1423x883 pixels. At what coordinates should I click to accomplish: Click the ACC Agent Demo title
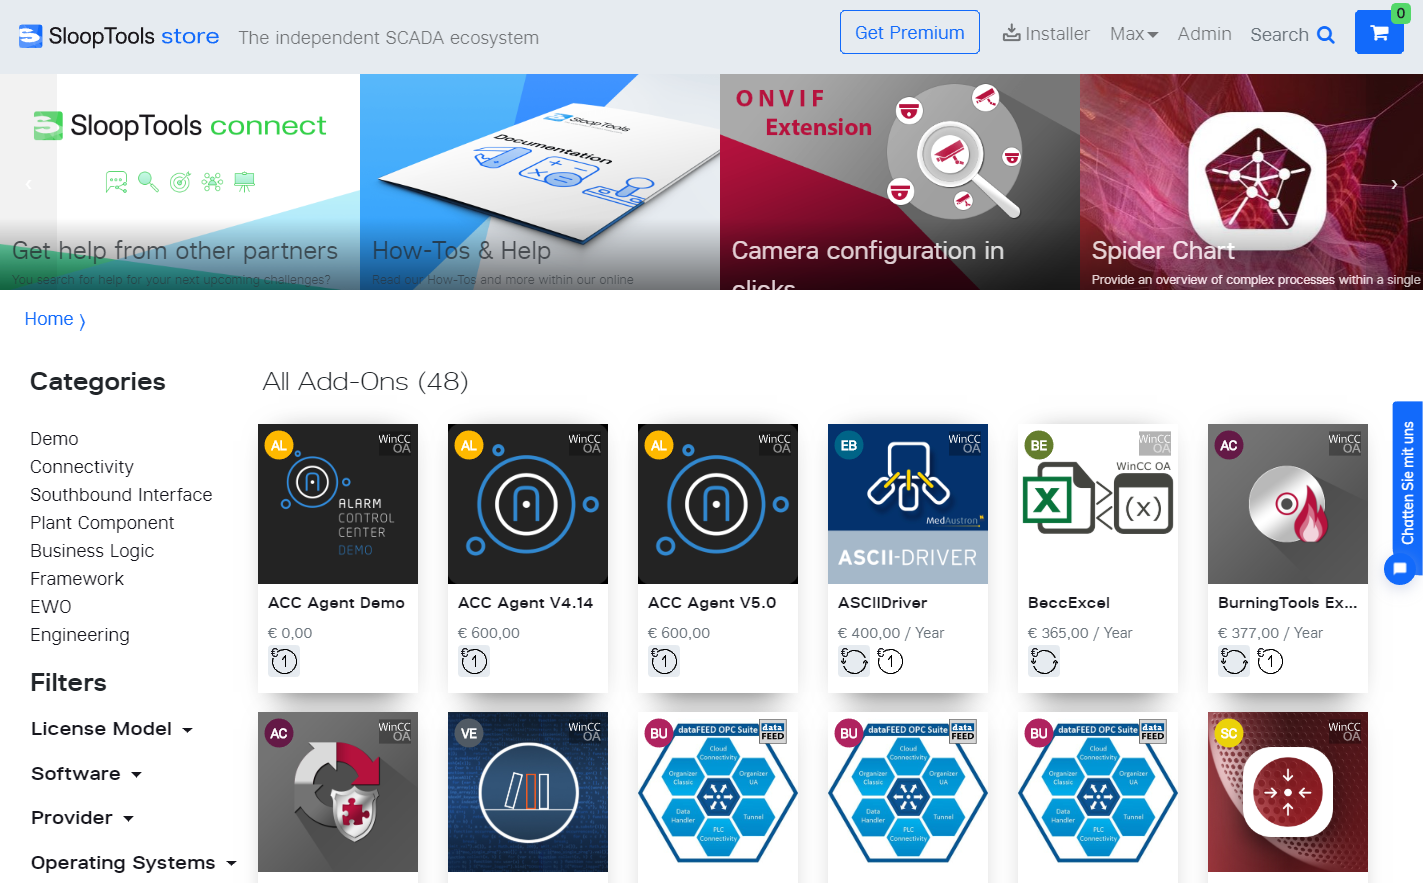336,603
